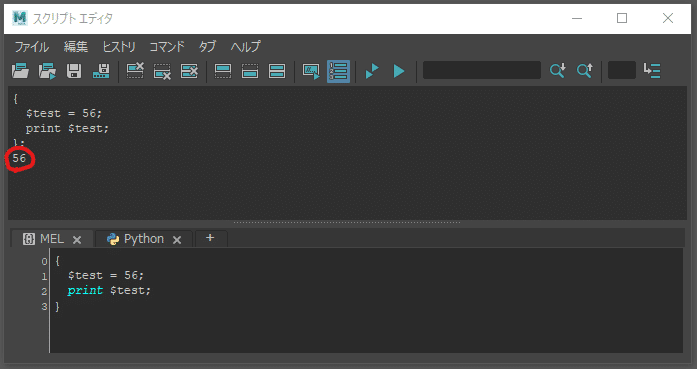Minimize the スクリプト エディタ window
This screenshot has height=369, width=697.
577,18
